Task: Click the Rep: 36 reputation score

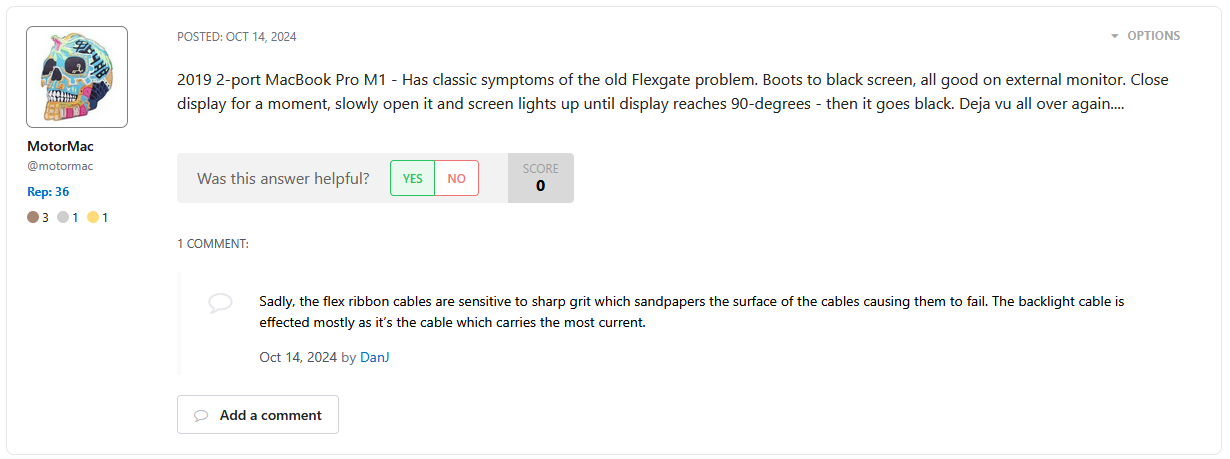Action: (48, 192)
